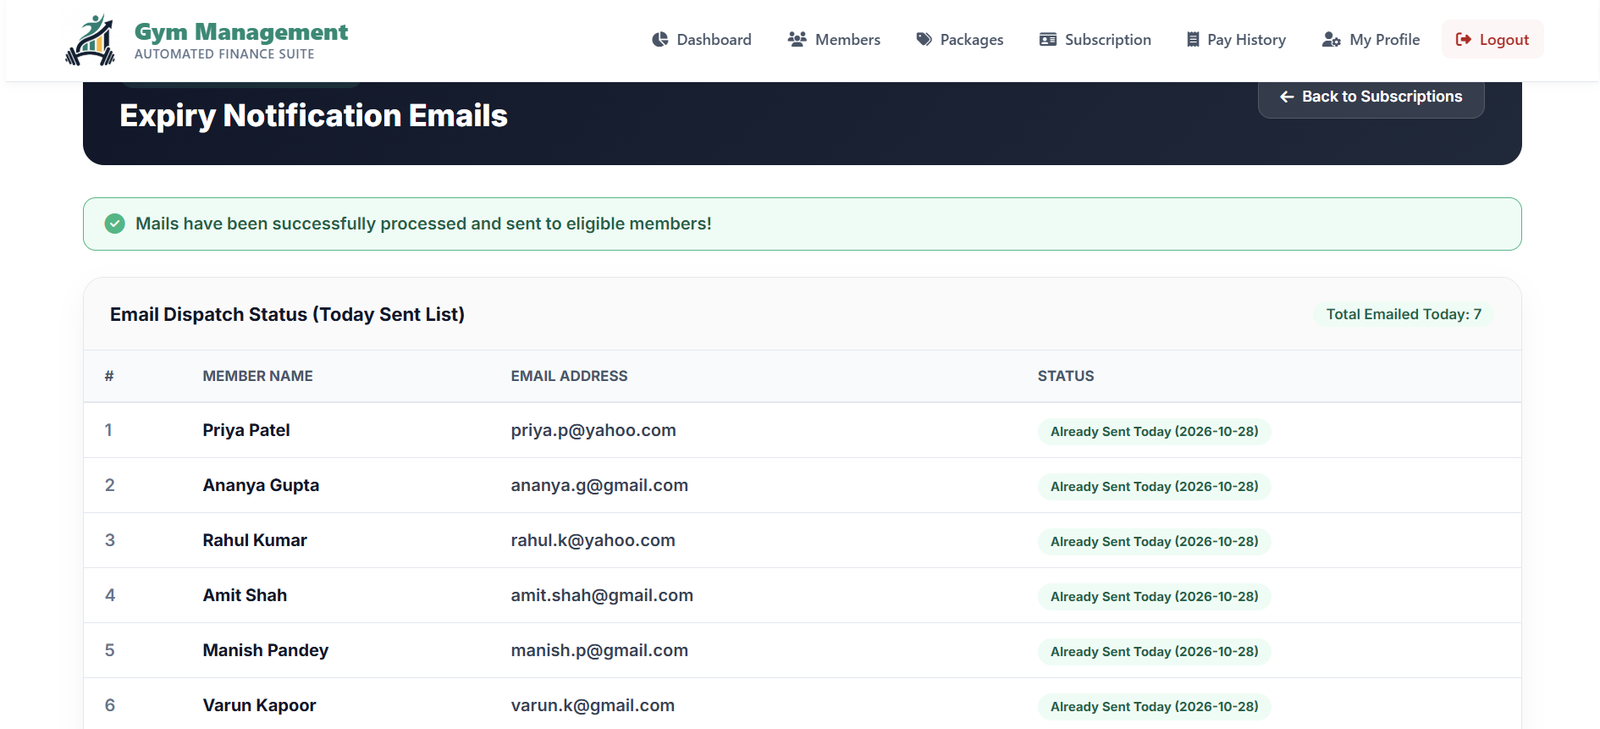The image size is (1600, 729).
Task: Click the Total Emailed Today: 7 badge
Action: (1404, 314)
